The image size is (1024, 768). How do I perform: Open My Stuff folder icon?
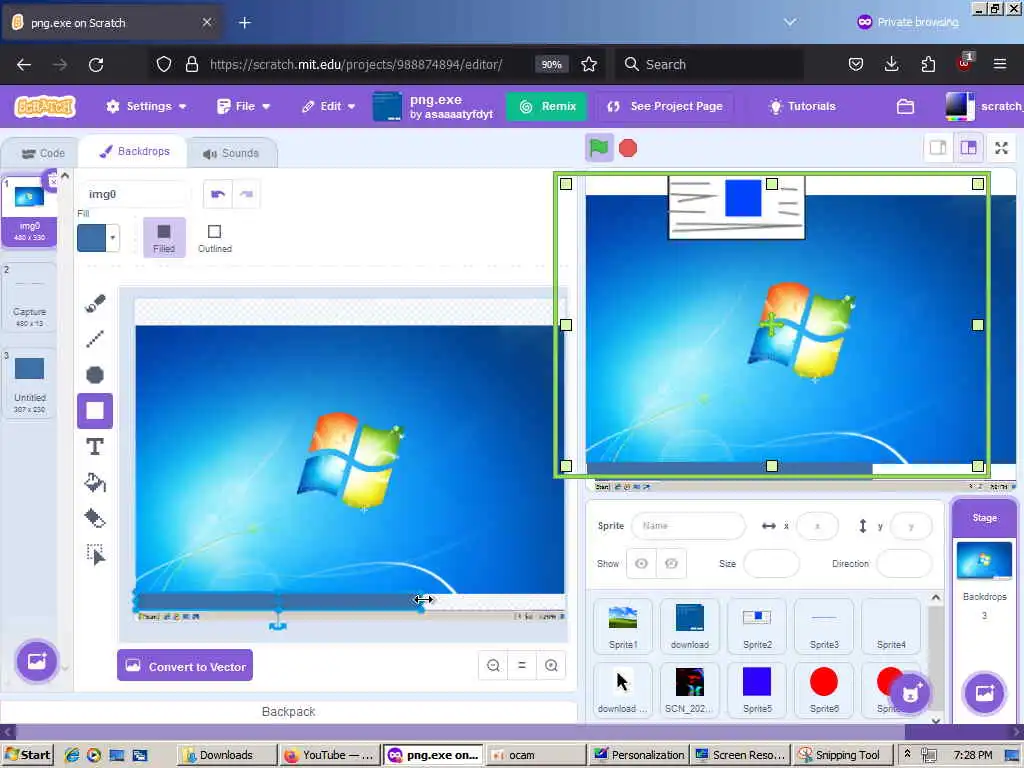point(905,106)
